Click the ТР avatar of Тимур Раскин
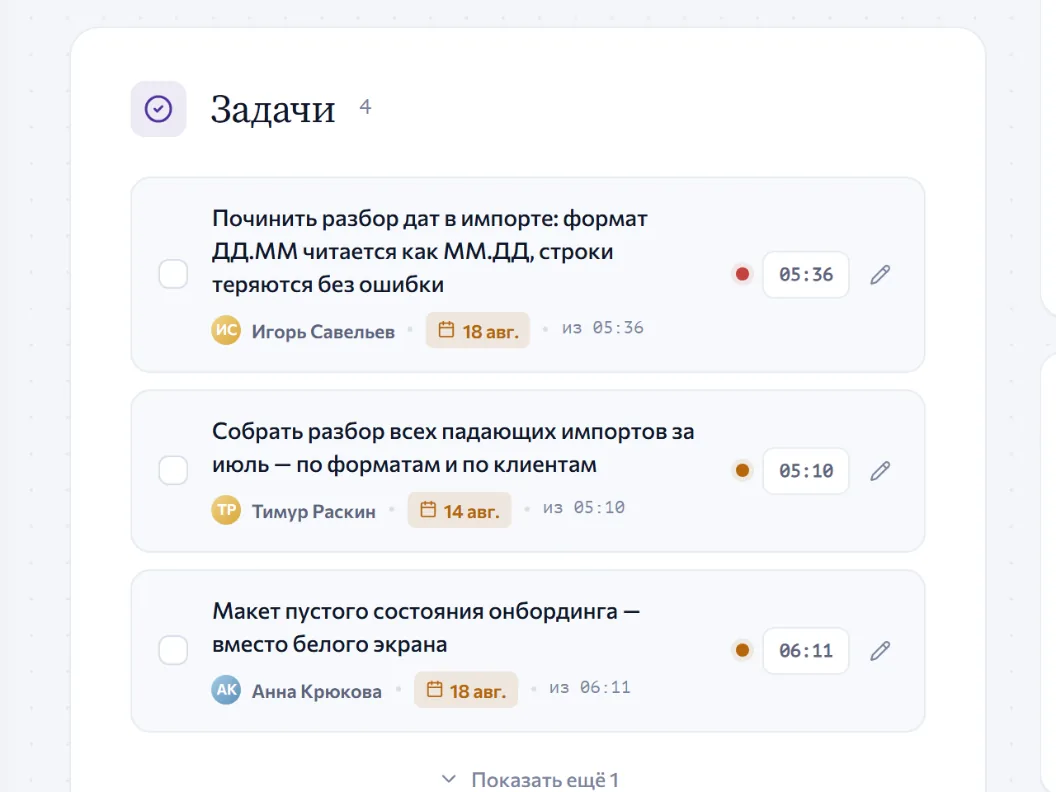This screenshot has width=1056, height=792. 226,510
